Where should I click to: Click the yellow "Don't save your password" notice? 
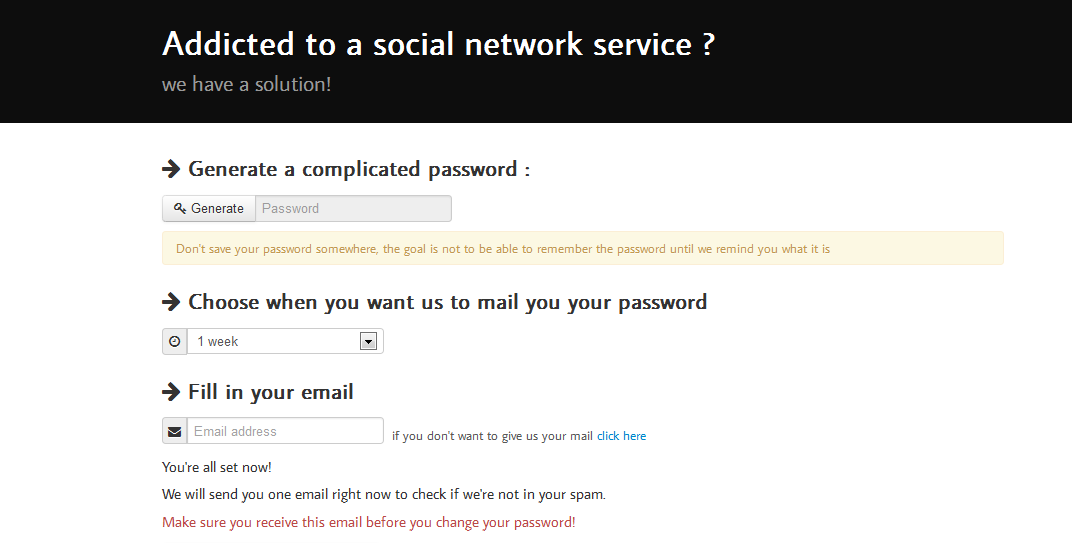point(582,249)
